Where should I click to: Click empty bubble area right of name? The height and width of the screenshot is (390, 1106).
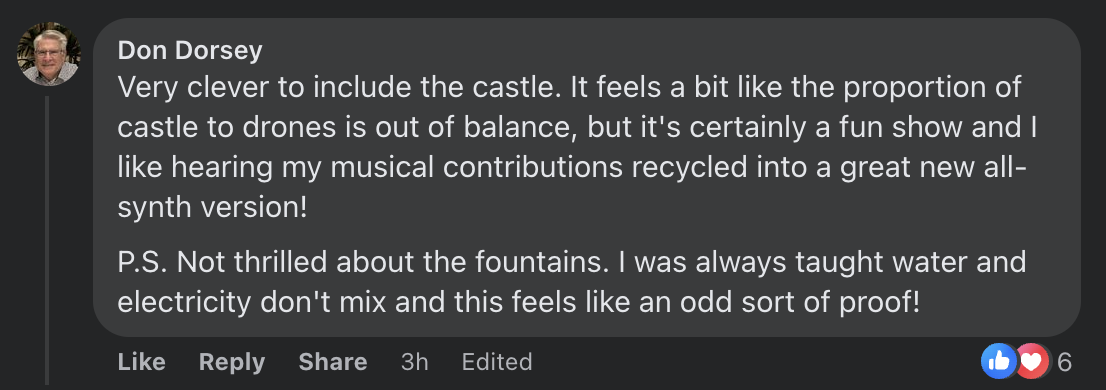tap(663, 49)
